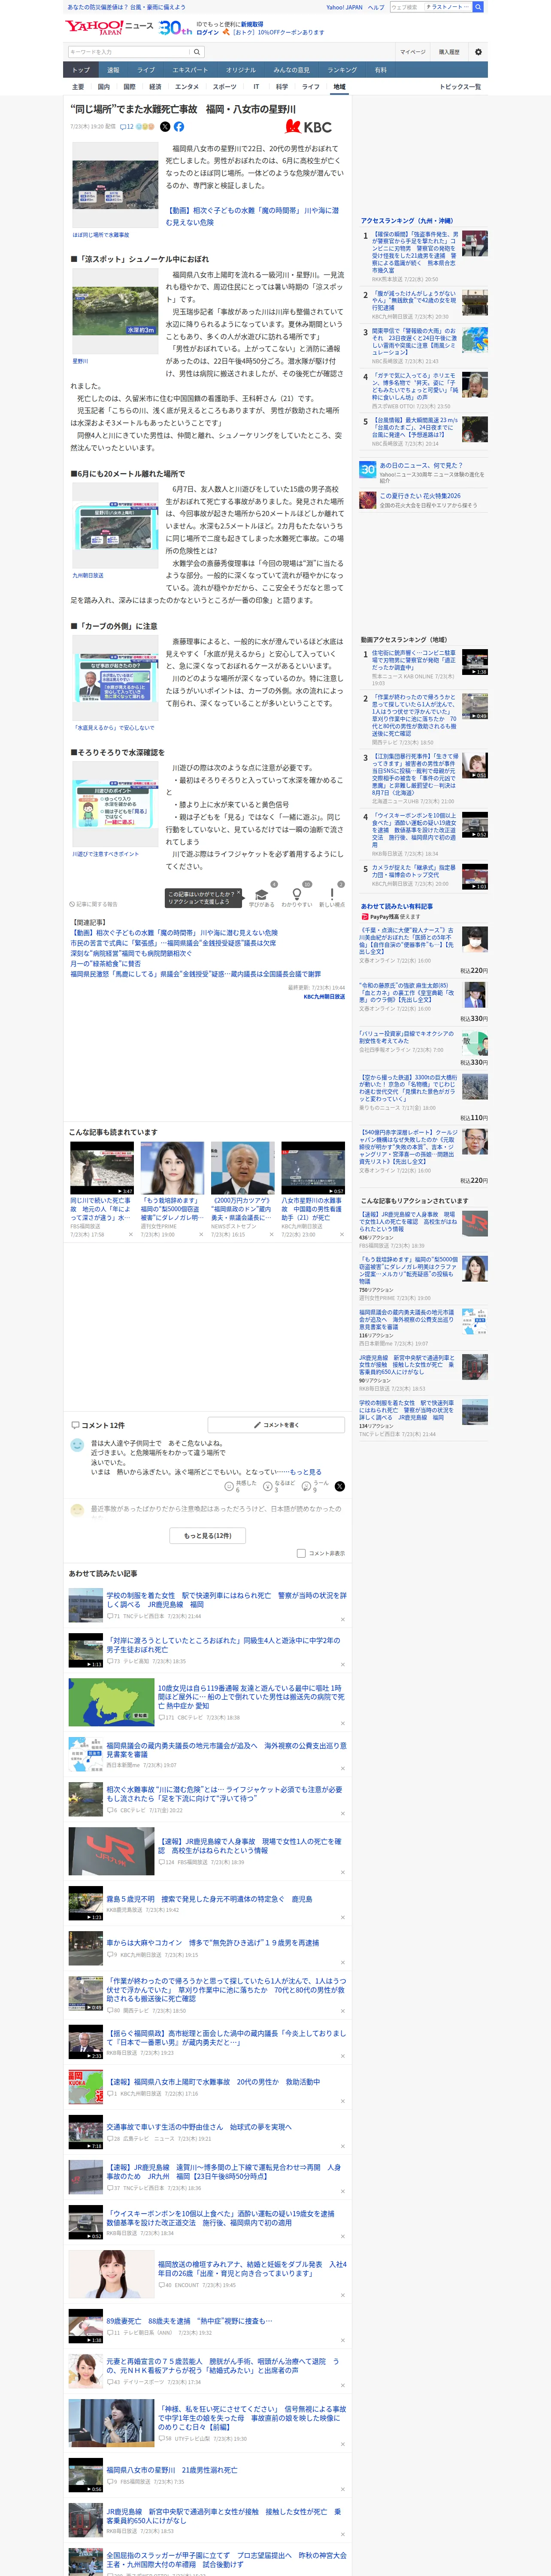Share the article on X
The image size is (551, 2576).
tap(165, 127)
